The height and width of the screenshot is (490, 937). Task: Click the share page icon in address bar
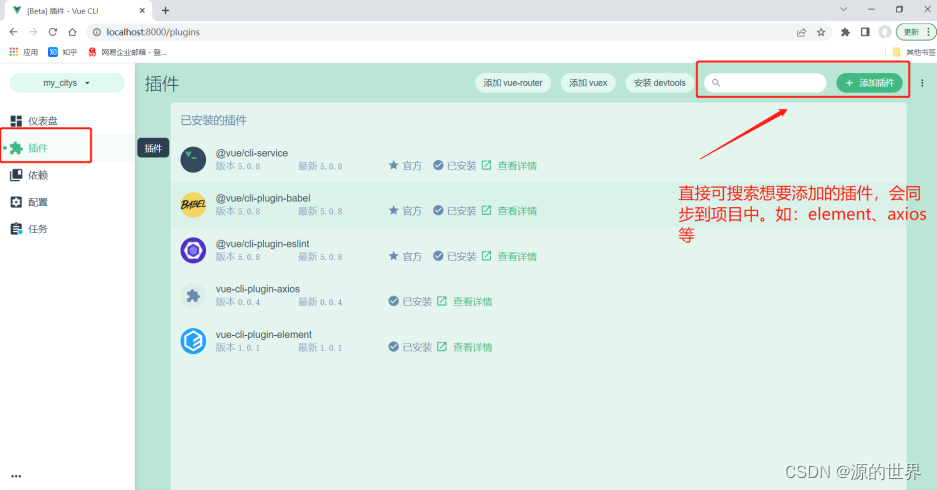[x=801, y=32]
